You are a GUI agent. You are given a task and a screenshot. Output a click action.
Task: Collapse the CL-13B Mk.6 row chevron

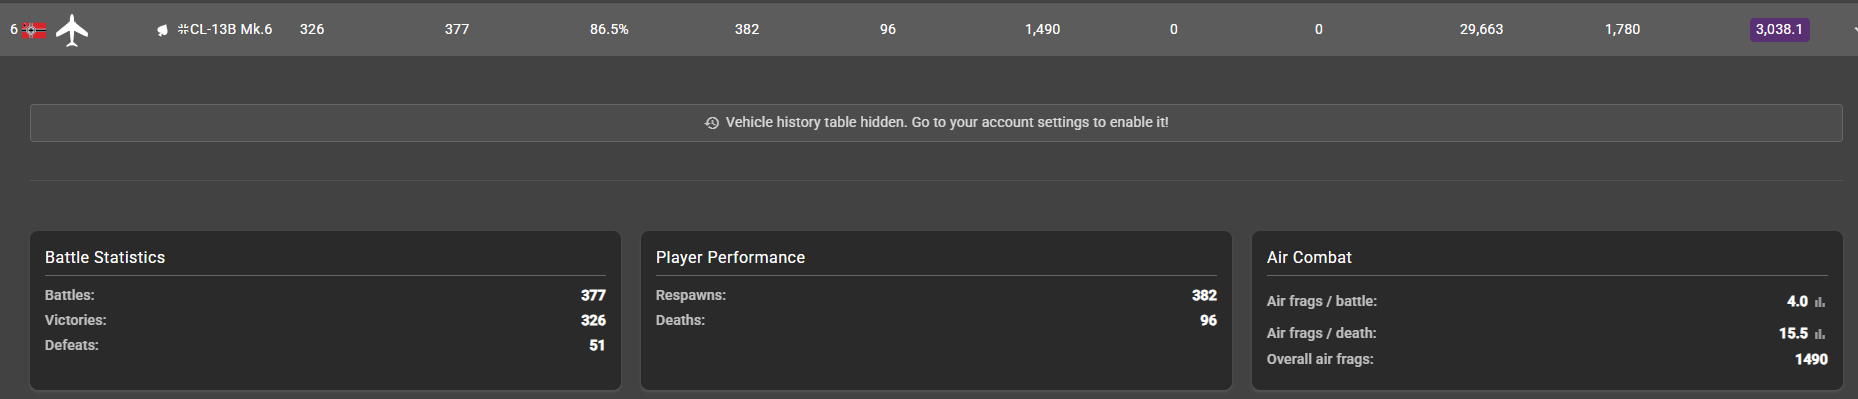click(1853, 30)
